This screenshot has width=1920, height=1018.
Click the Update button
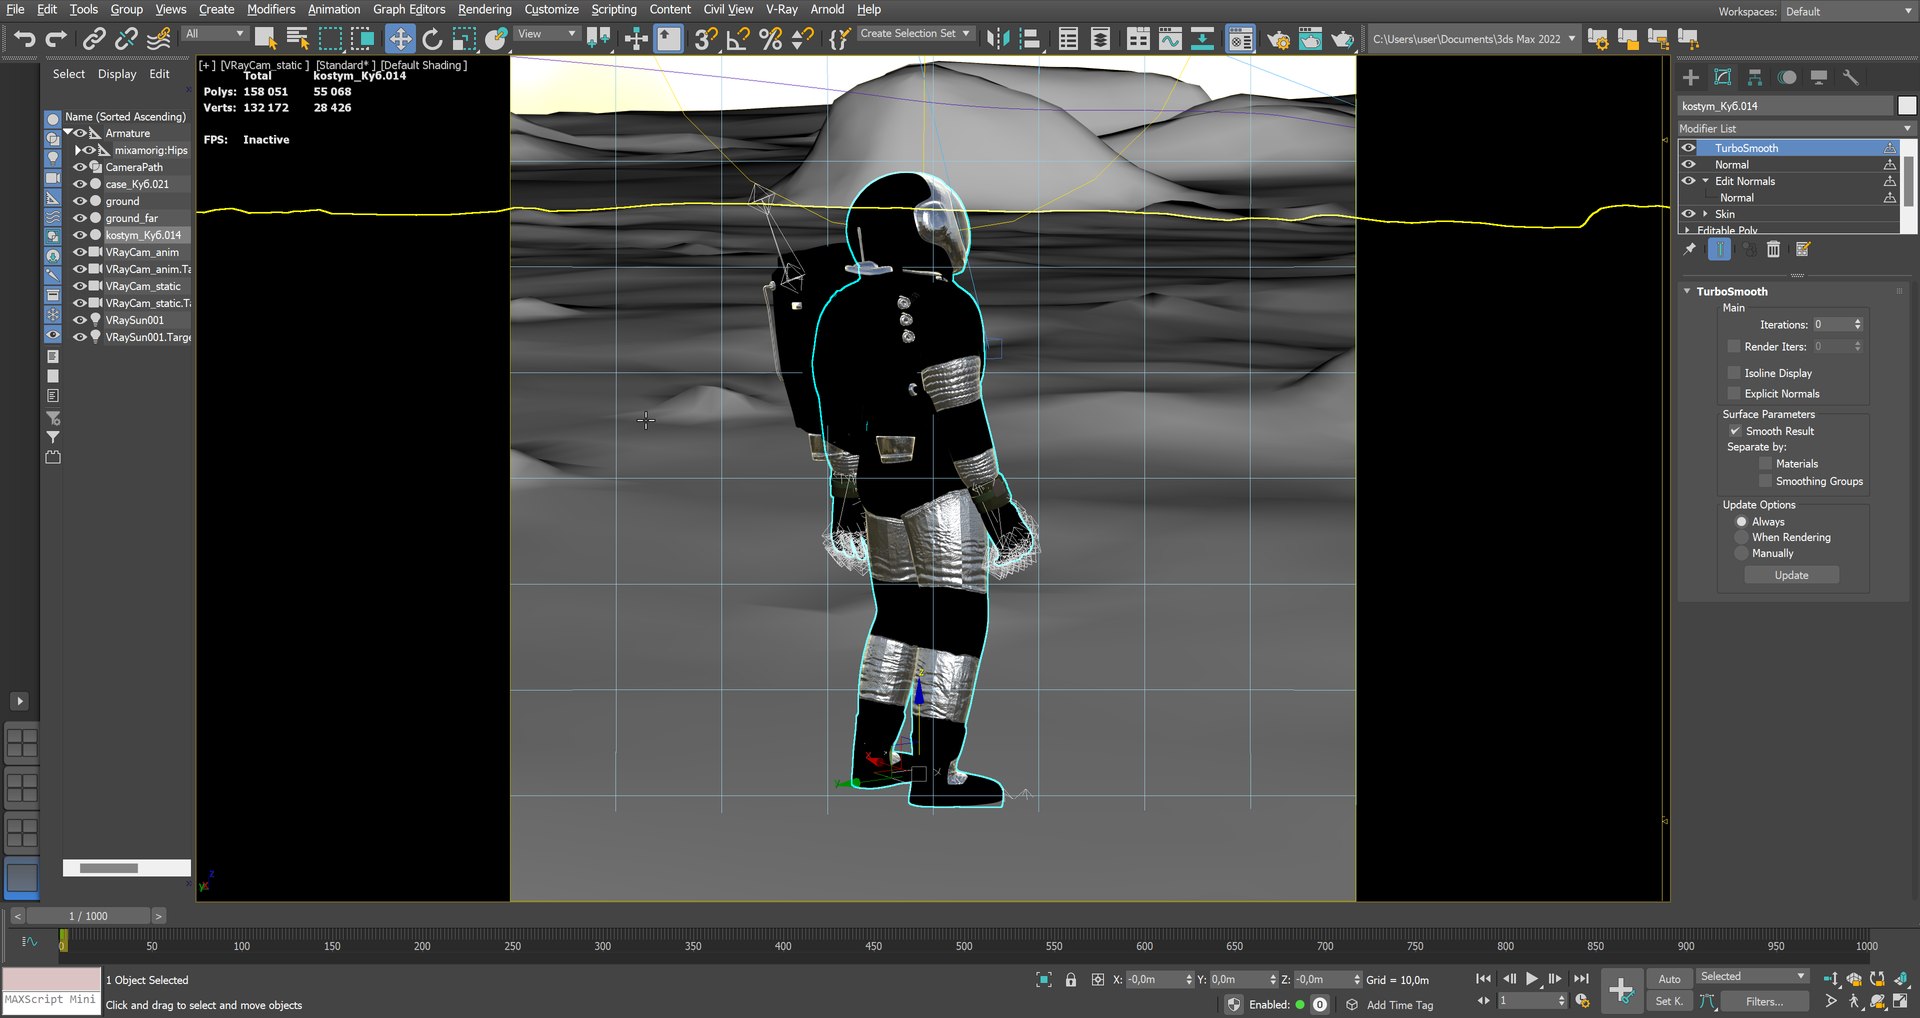click(x=1791, y=575)
